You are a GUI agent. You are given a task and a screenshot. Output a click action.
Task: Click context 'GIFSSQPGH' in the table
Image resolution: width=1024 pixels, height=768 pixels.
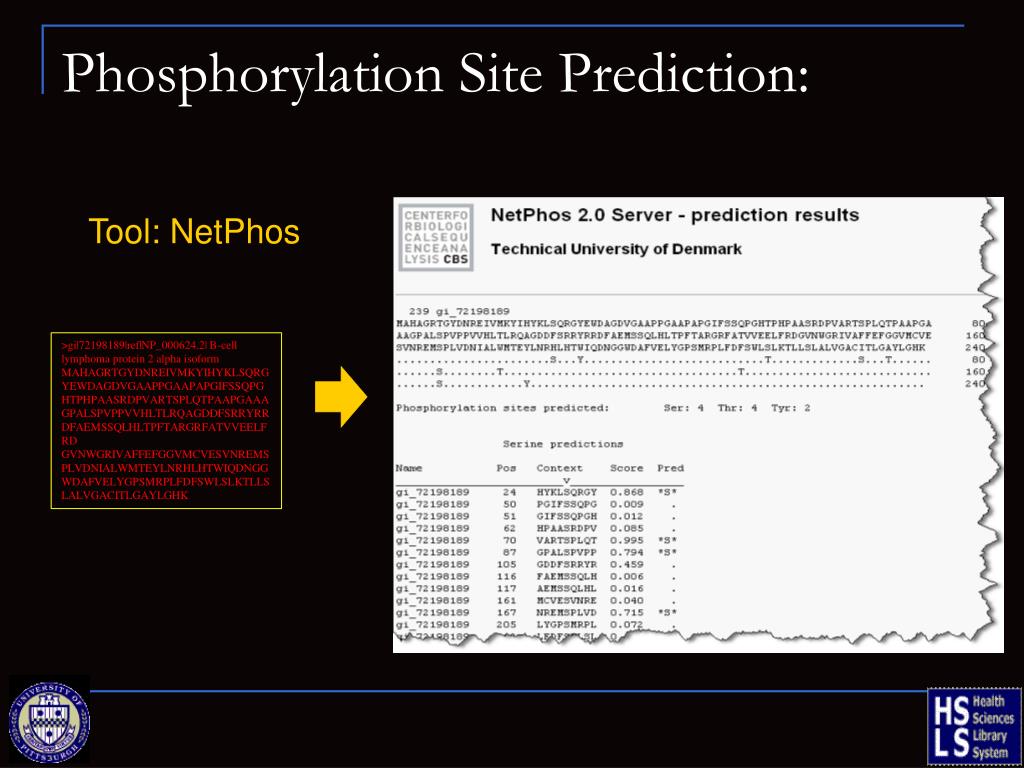(566, 516)
